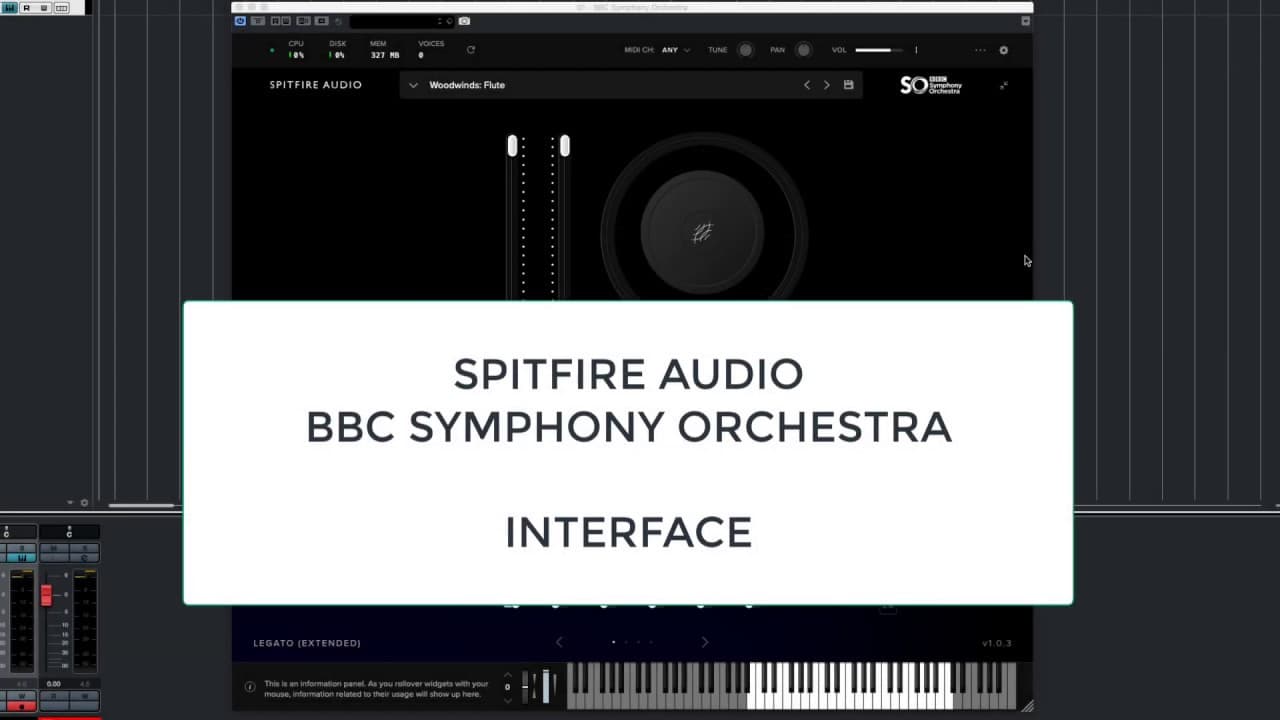Adjust the VOL slider
The image size is (1280, 720).
click(879, 50)
